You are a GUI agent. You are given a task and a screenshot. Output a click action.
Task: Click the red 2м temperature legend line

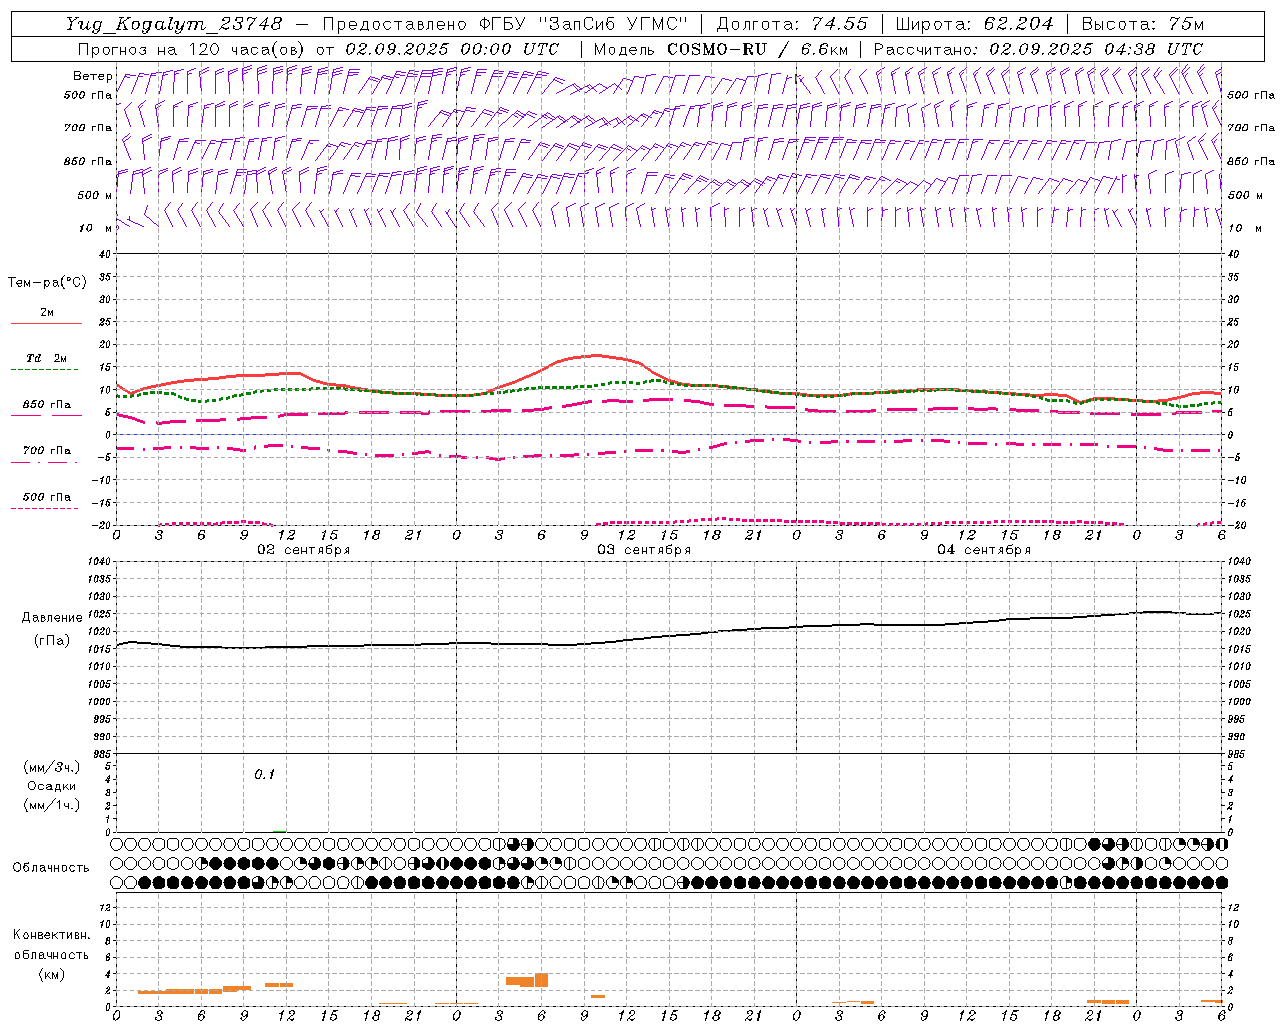click(x=46, y=324)
